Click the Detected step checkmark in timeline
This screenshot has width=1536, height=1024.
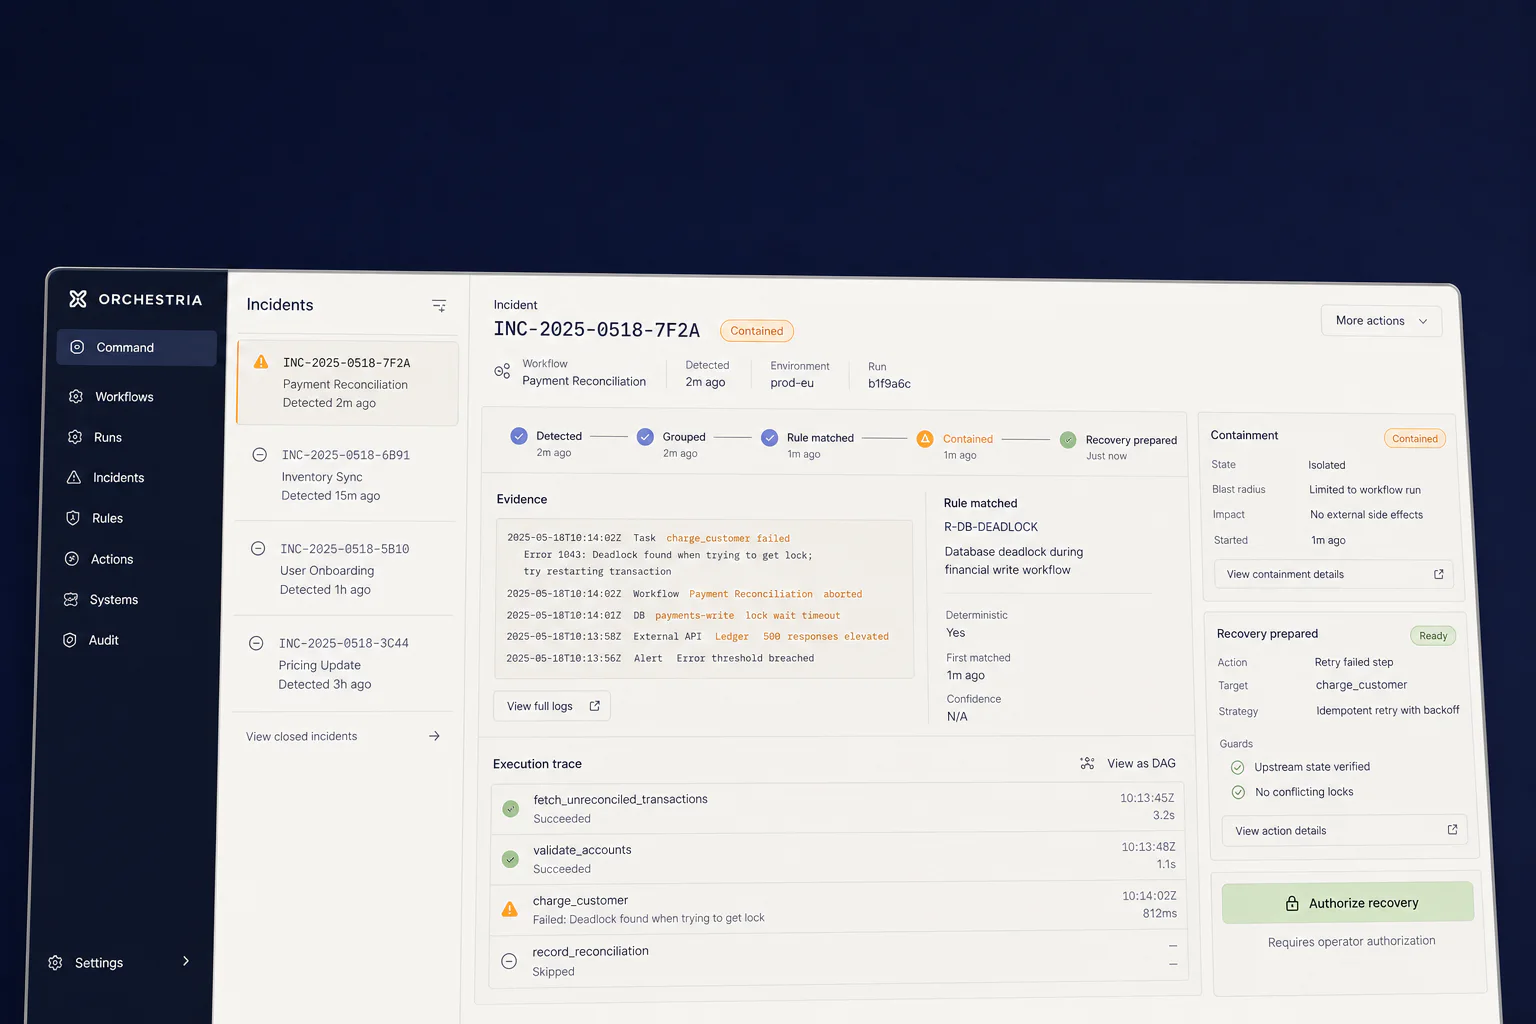[x=519, y=436]
